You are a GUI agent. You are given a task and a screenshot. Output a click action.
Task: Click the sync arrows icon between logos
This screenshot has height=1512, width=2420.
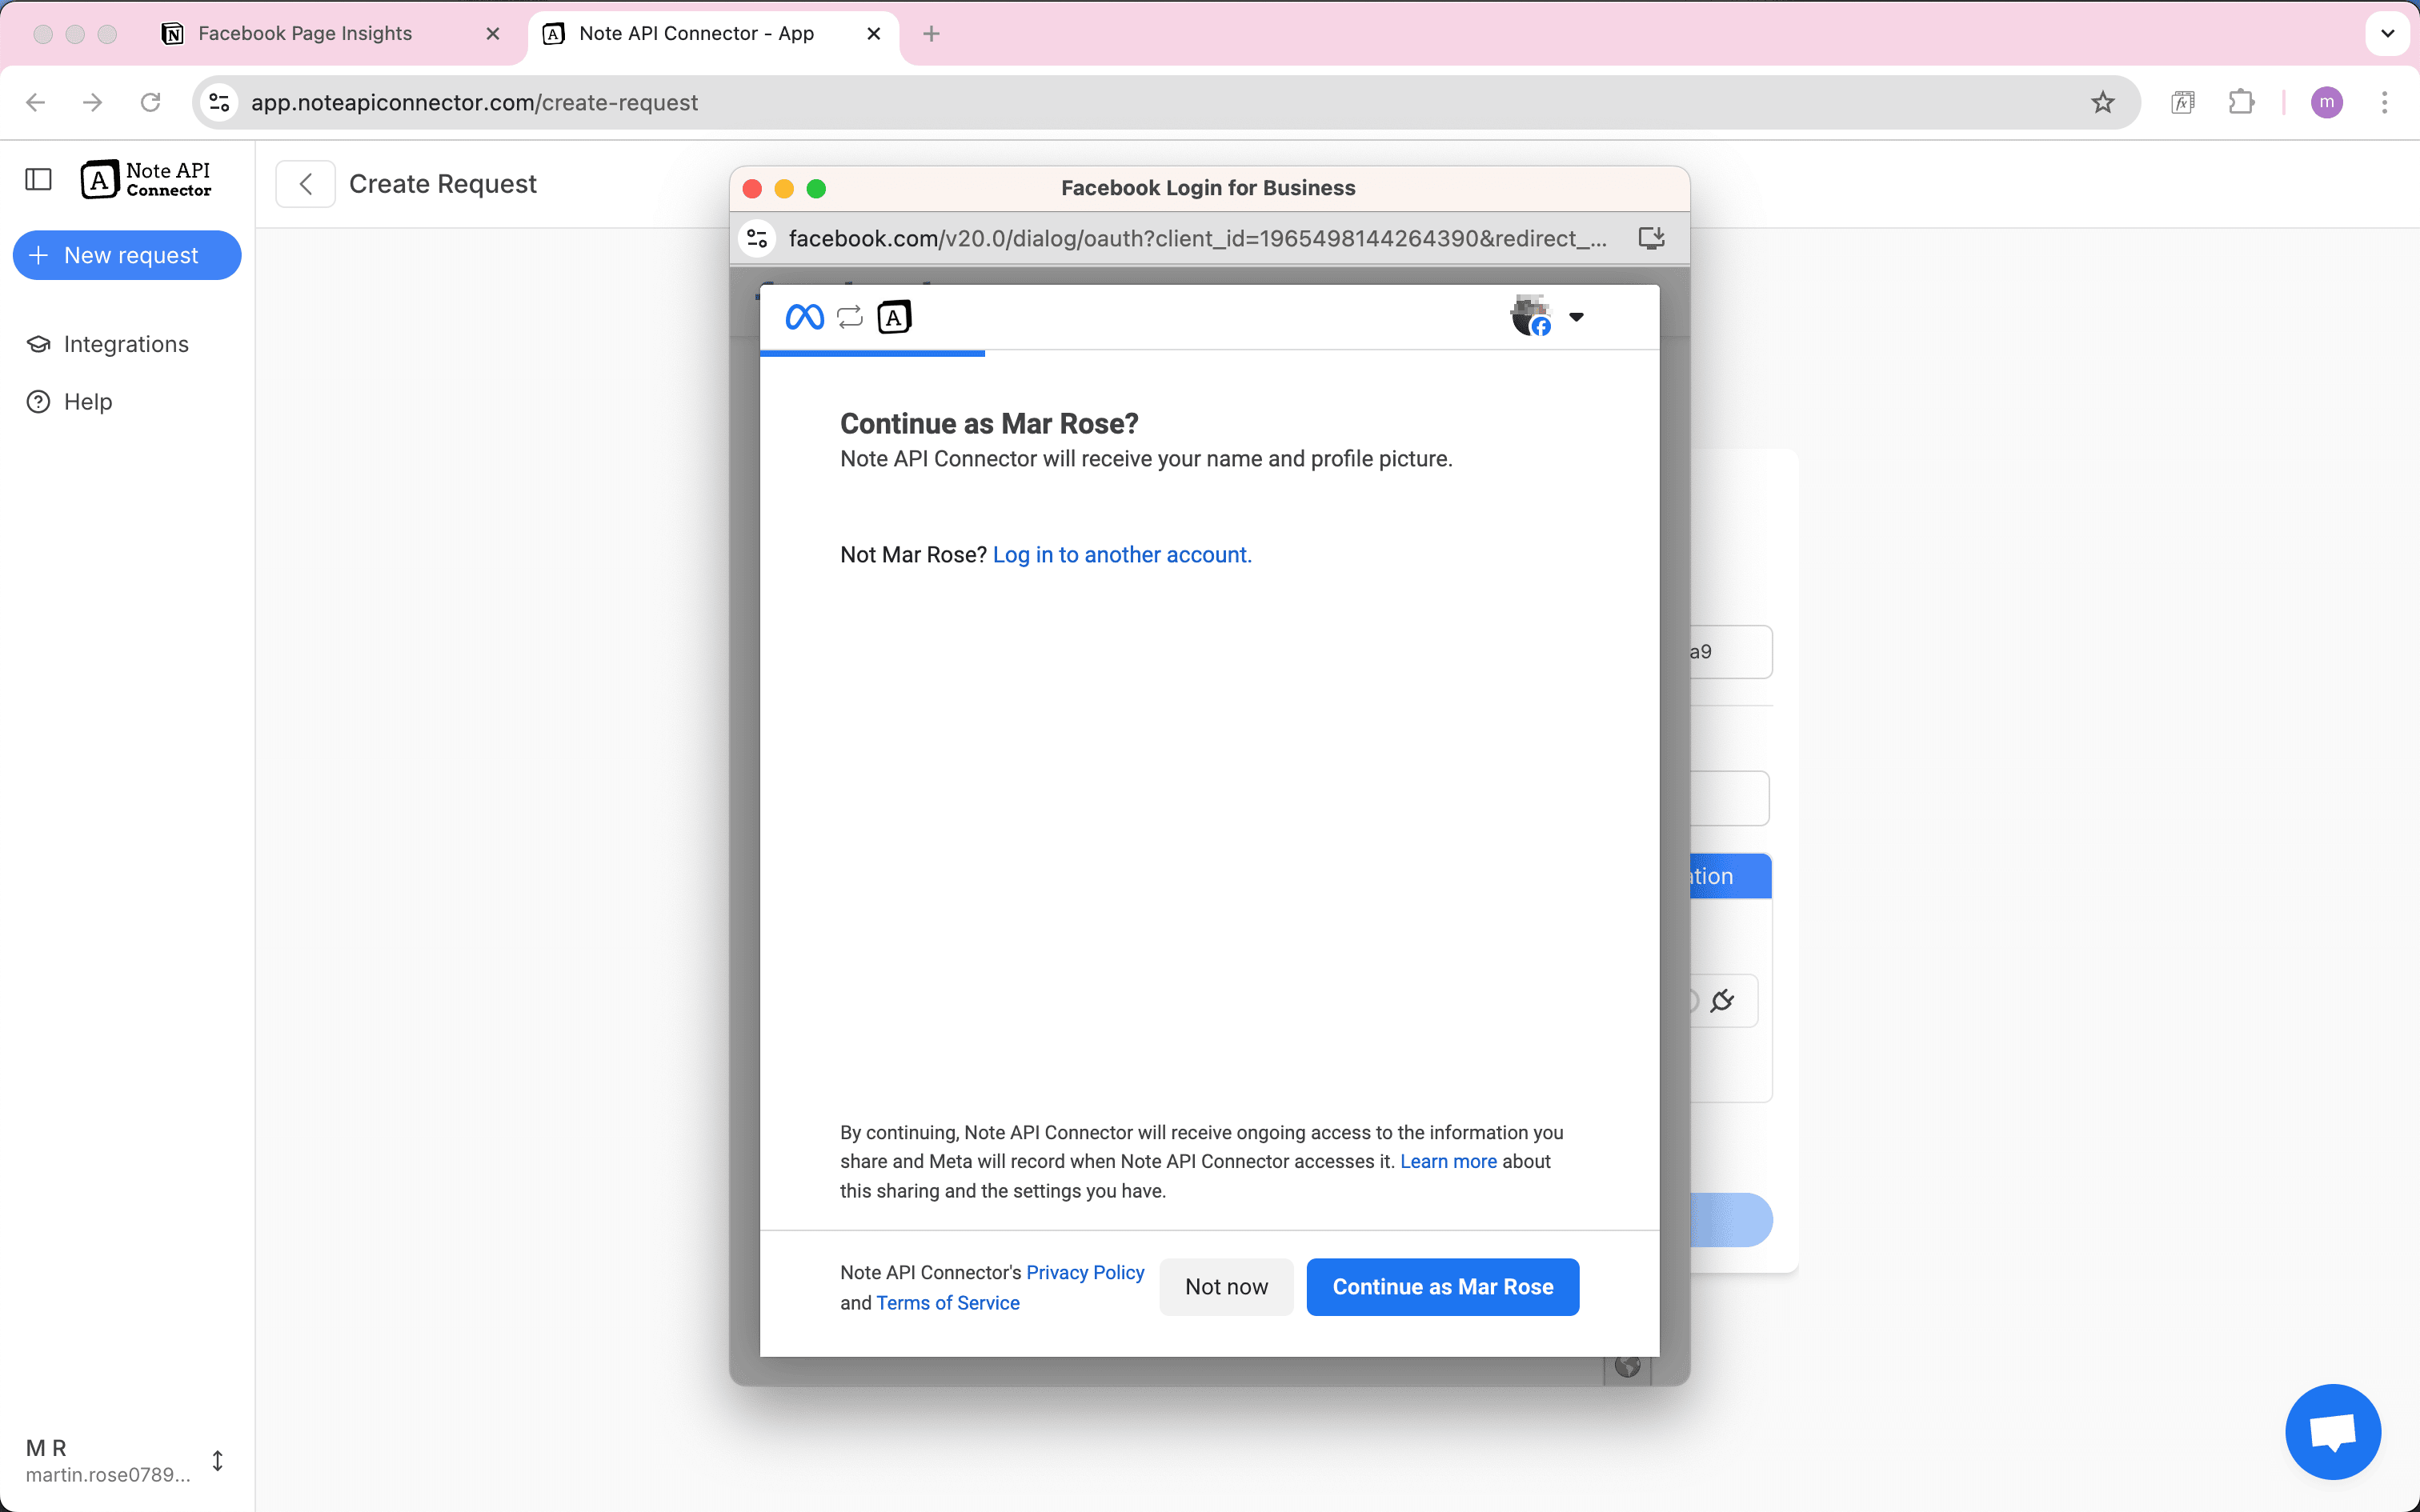point(849,317)
